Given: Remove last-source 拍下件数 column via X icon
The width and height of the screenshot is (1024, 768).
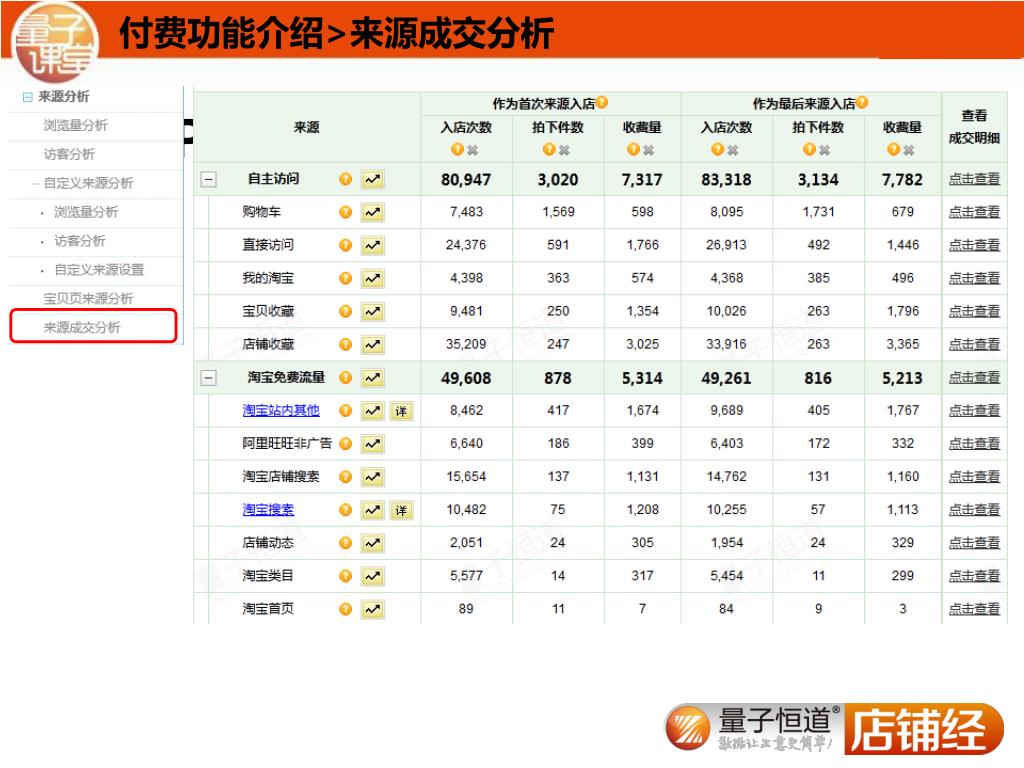Looking at the screenshot, I should (825, 150).
